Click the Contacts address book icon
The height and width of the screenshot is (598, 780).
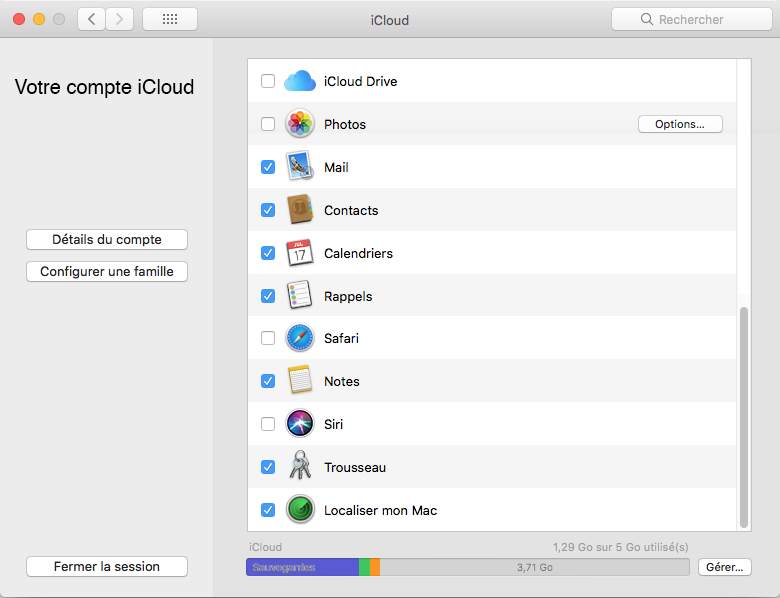click(x=300, y=210)
